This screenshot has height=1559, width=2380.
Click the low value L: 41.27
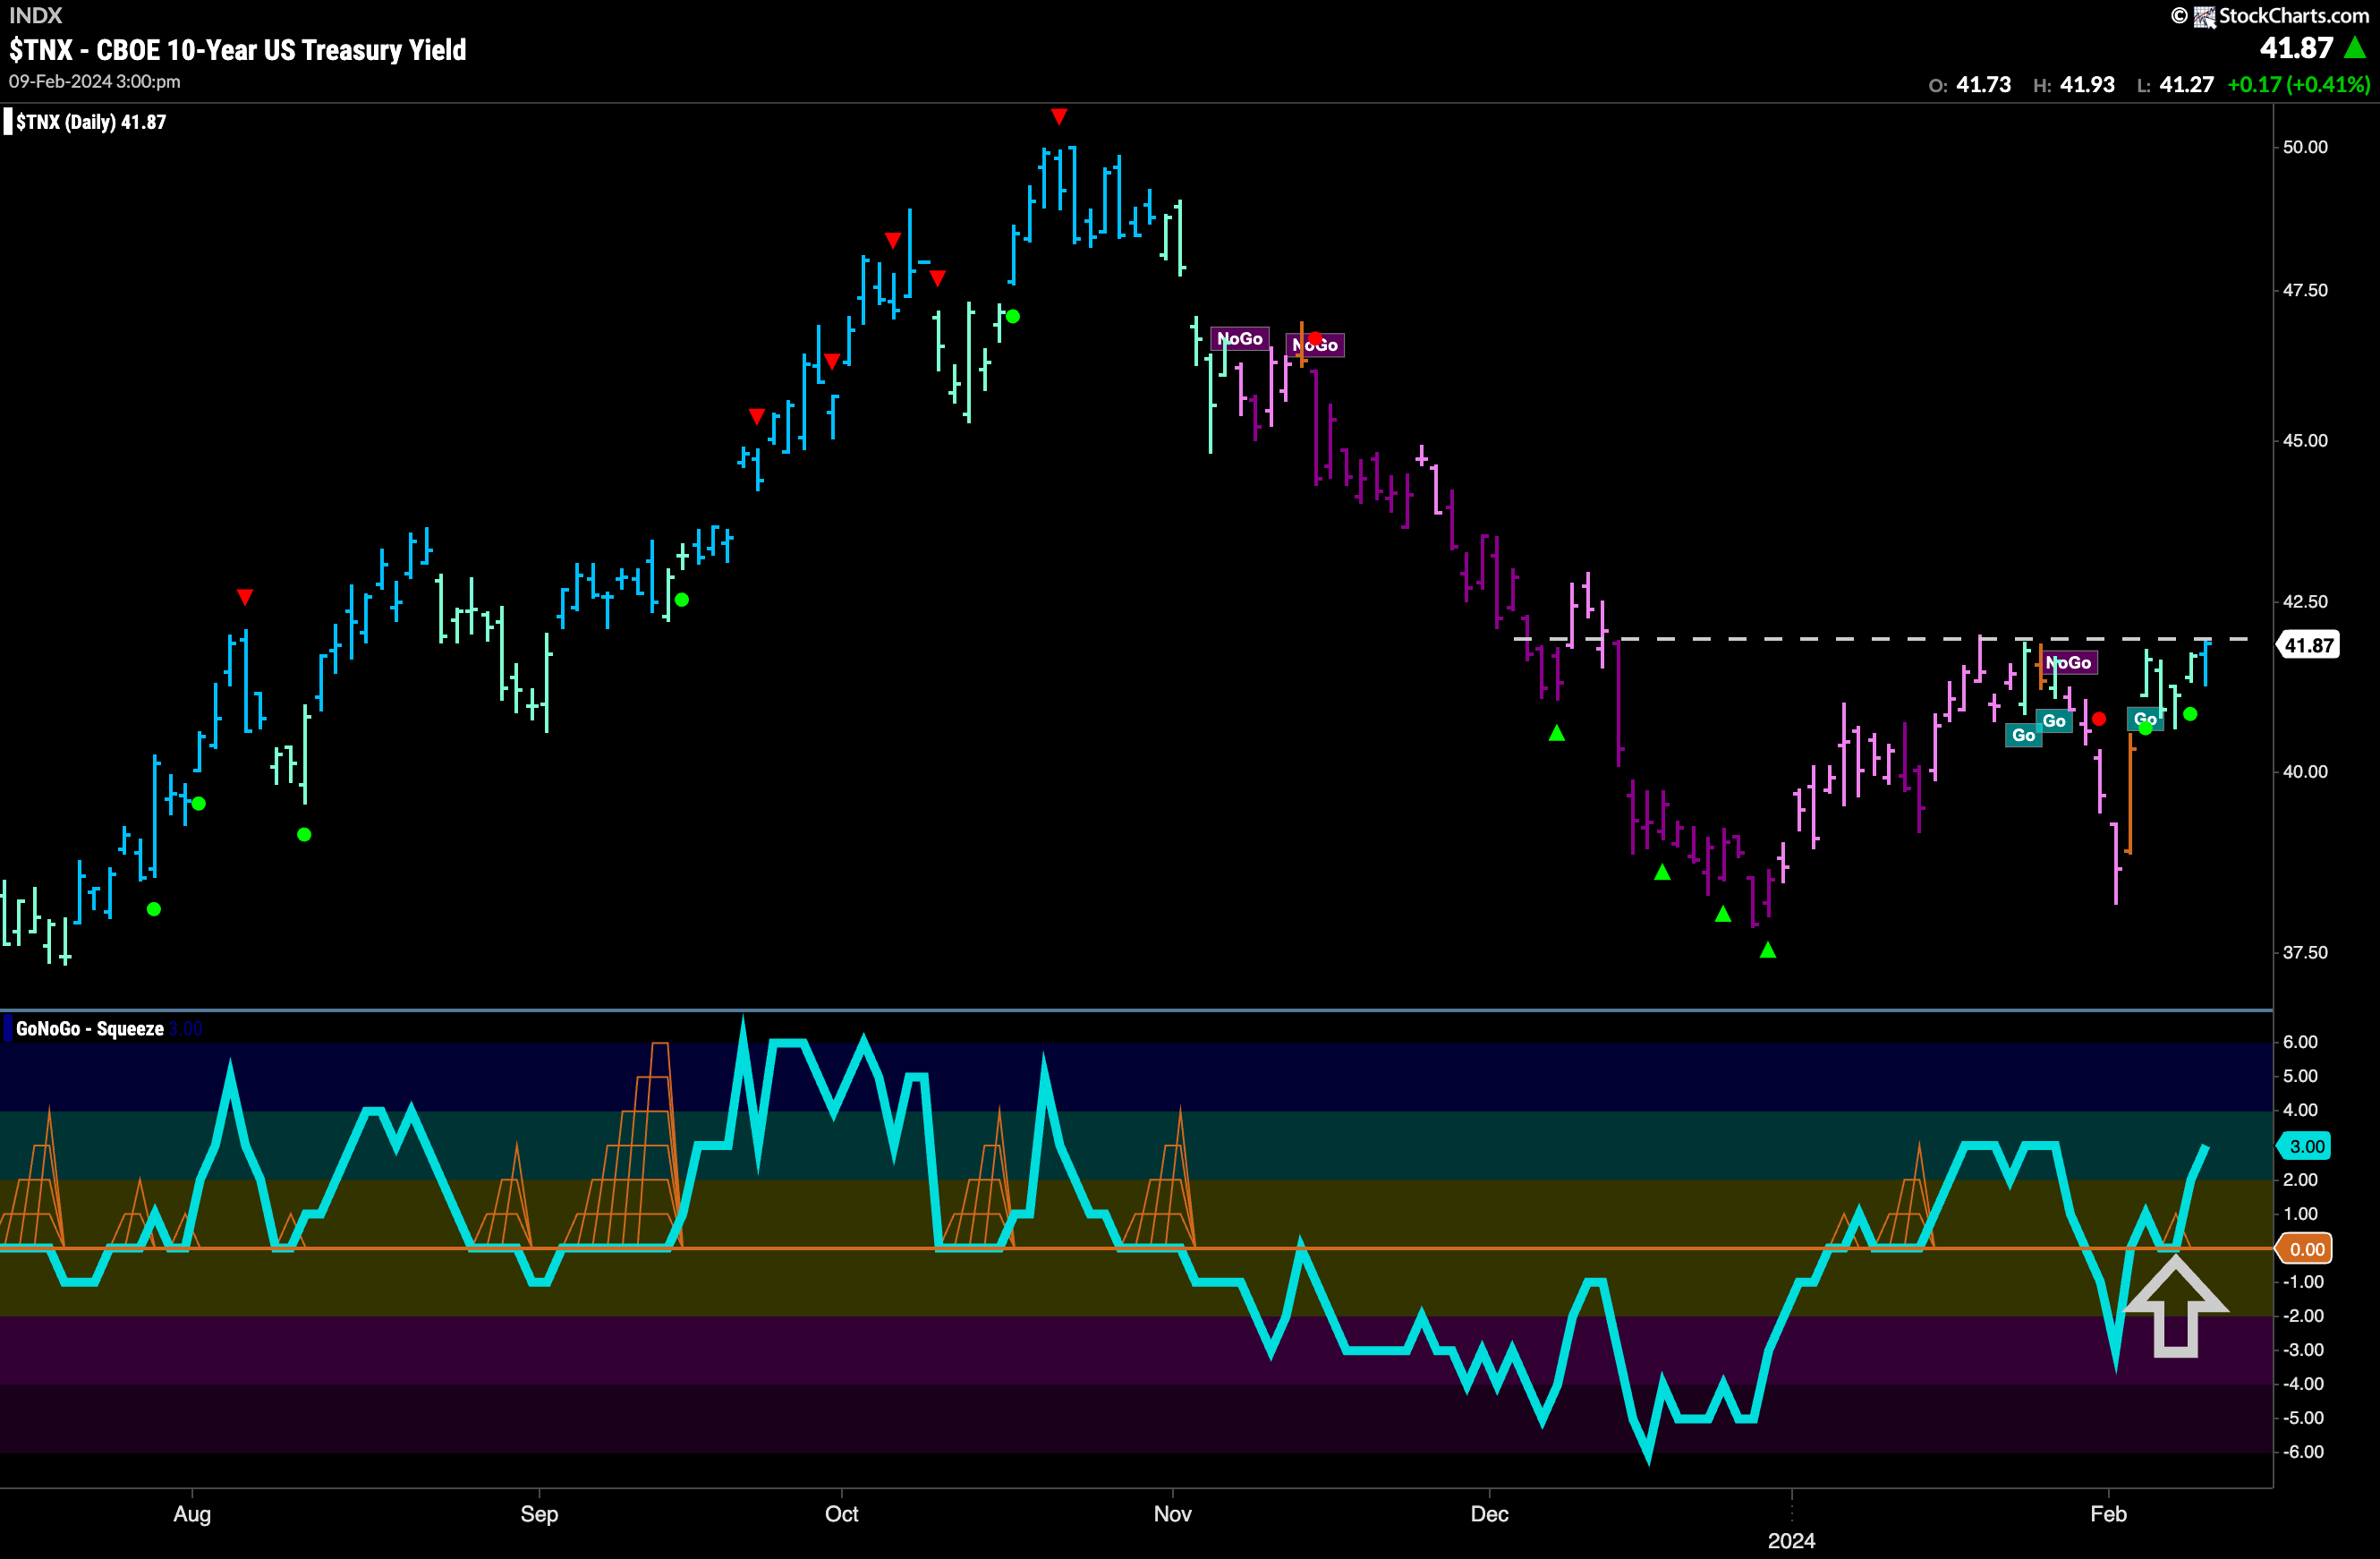coord(2175,85)
